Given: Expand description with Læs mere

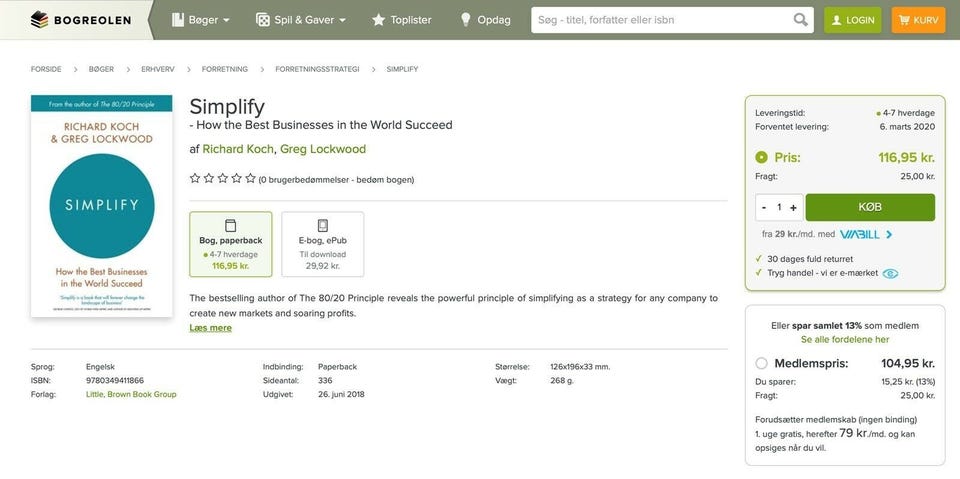Looking at the screenshot, I should coord(210,328).
